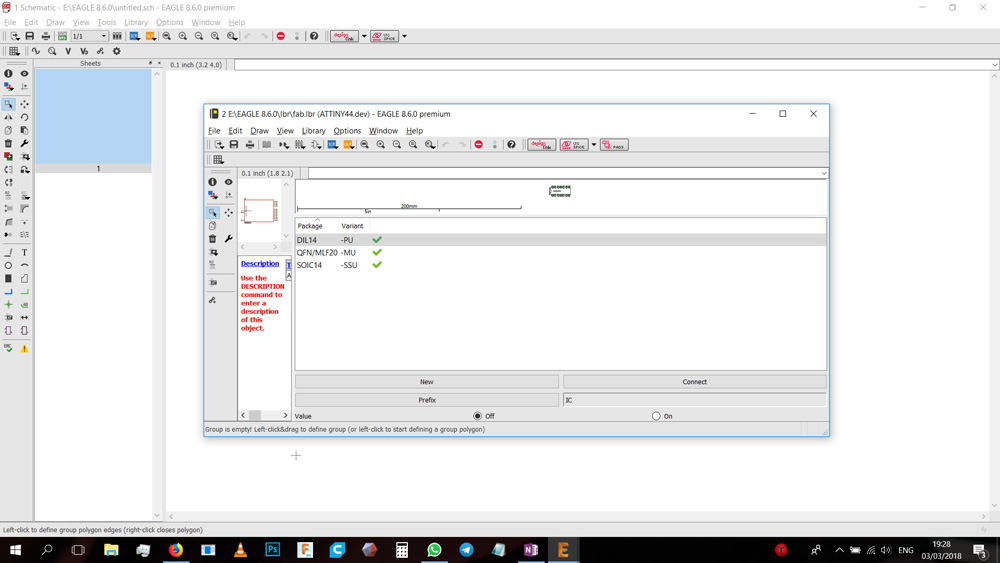The height and width of the screenshot is (563, 1000).
Task: Zoom in using library window toolbar
Action: [381, 145]
